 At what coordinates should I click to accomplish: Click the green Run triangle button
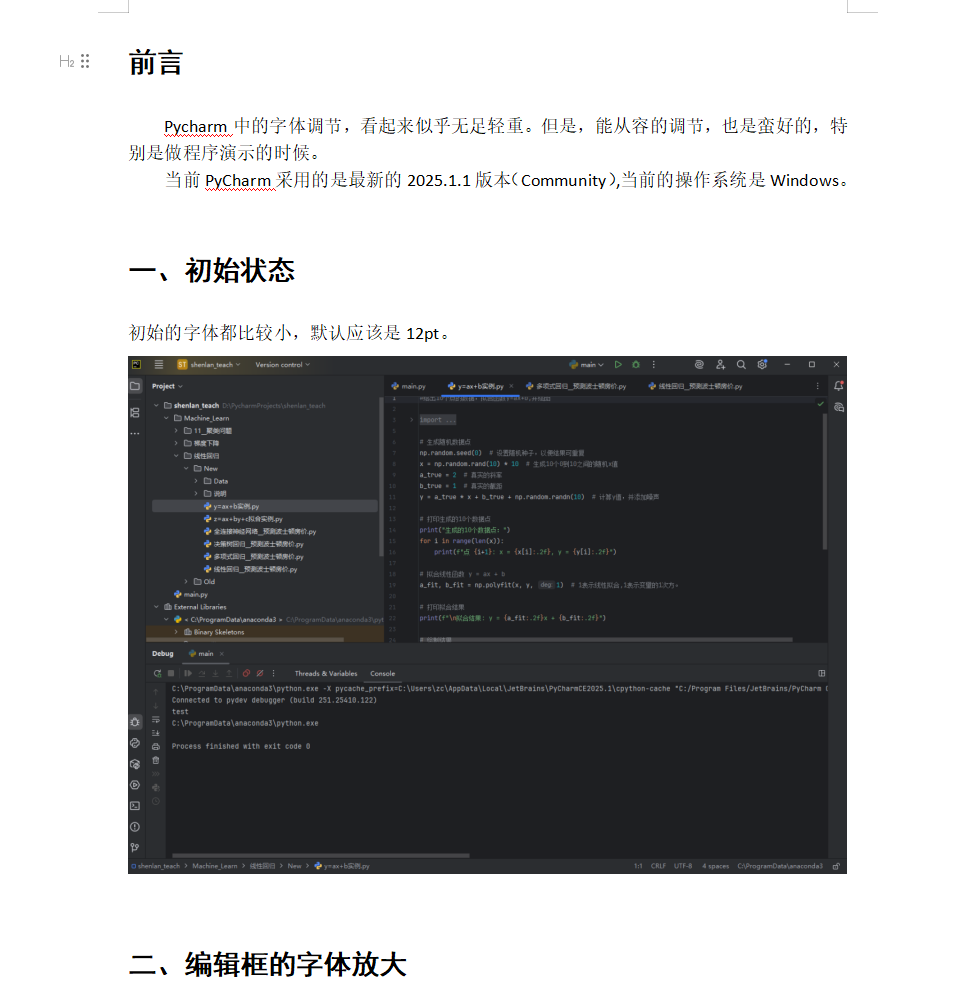click(x=618, y=365)
